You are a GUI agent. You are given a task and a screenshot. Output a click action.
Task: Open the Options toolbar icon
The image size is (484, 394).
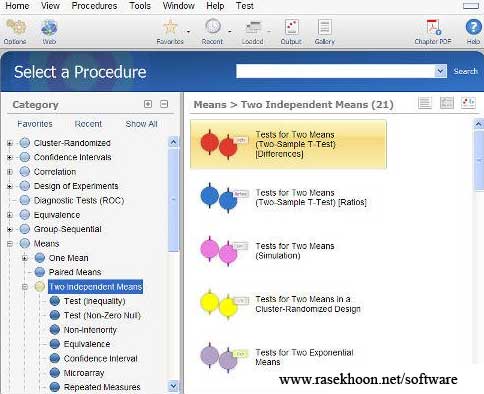pos(15,27)
